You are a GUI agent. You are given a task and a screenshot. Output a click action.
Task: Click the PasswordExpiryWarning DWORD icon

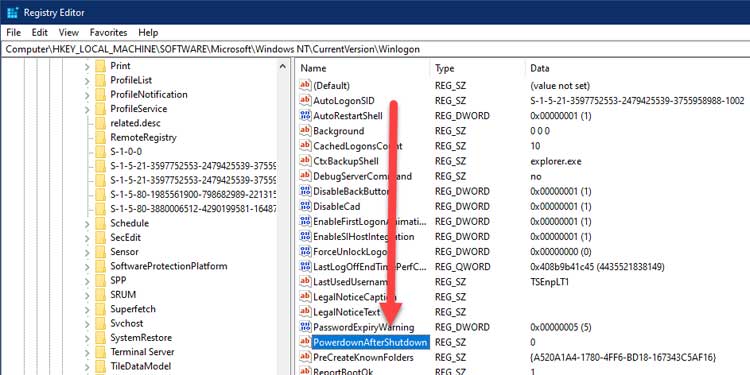tap(305, 327)
